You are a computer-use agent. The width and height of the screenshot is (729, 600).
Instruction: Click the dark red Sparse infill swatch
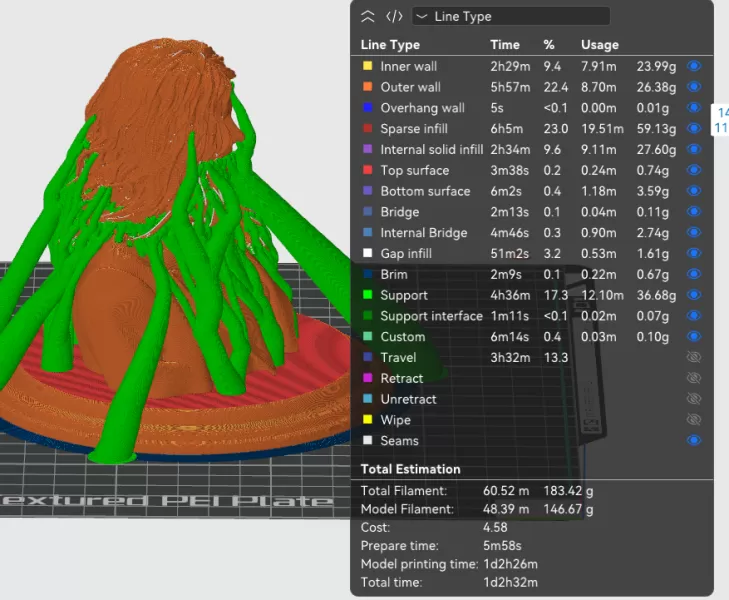click(x=367, y=128)
